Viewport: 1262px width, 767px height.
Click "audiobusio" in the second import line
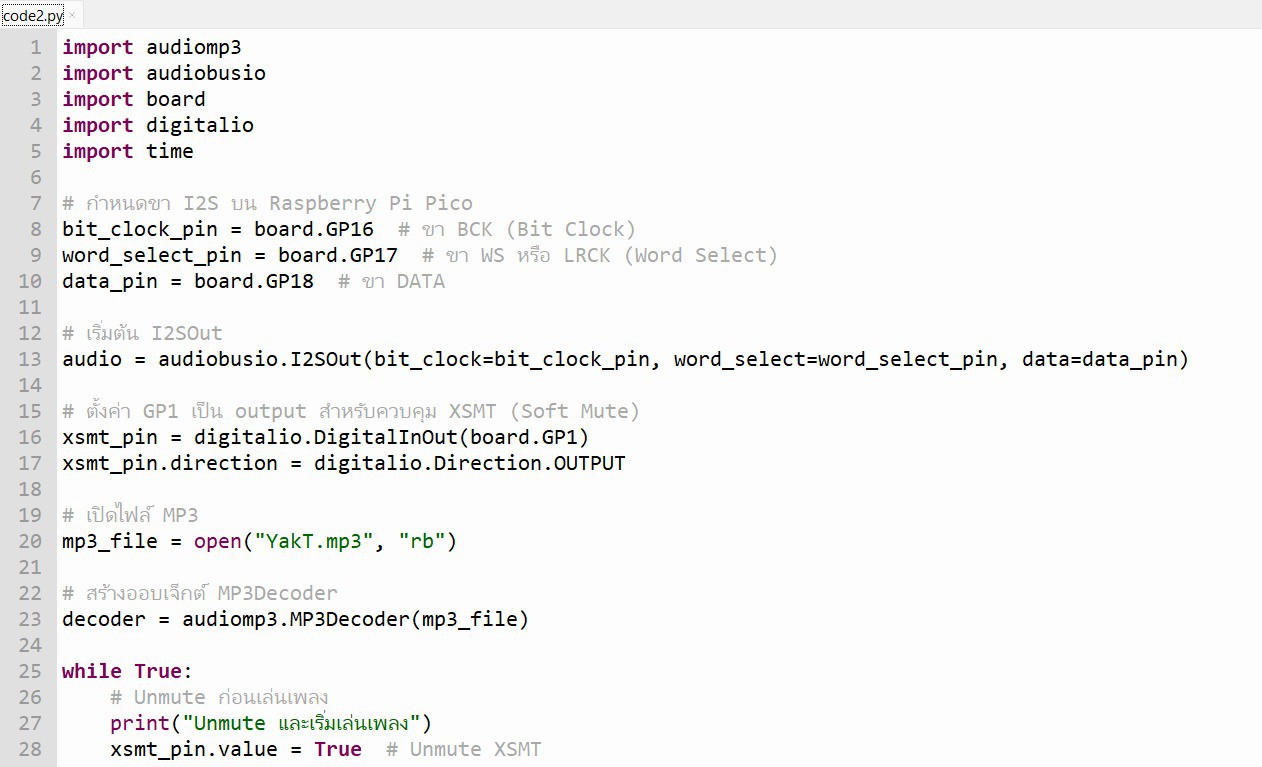(x=206, y=73)
